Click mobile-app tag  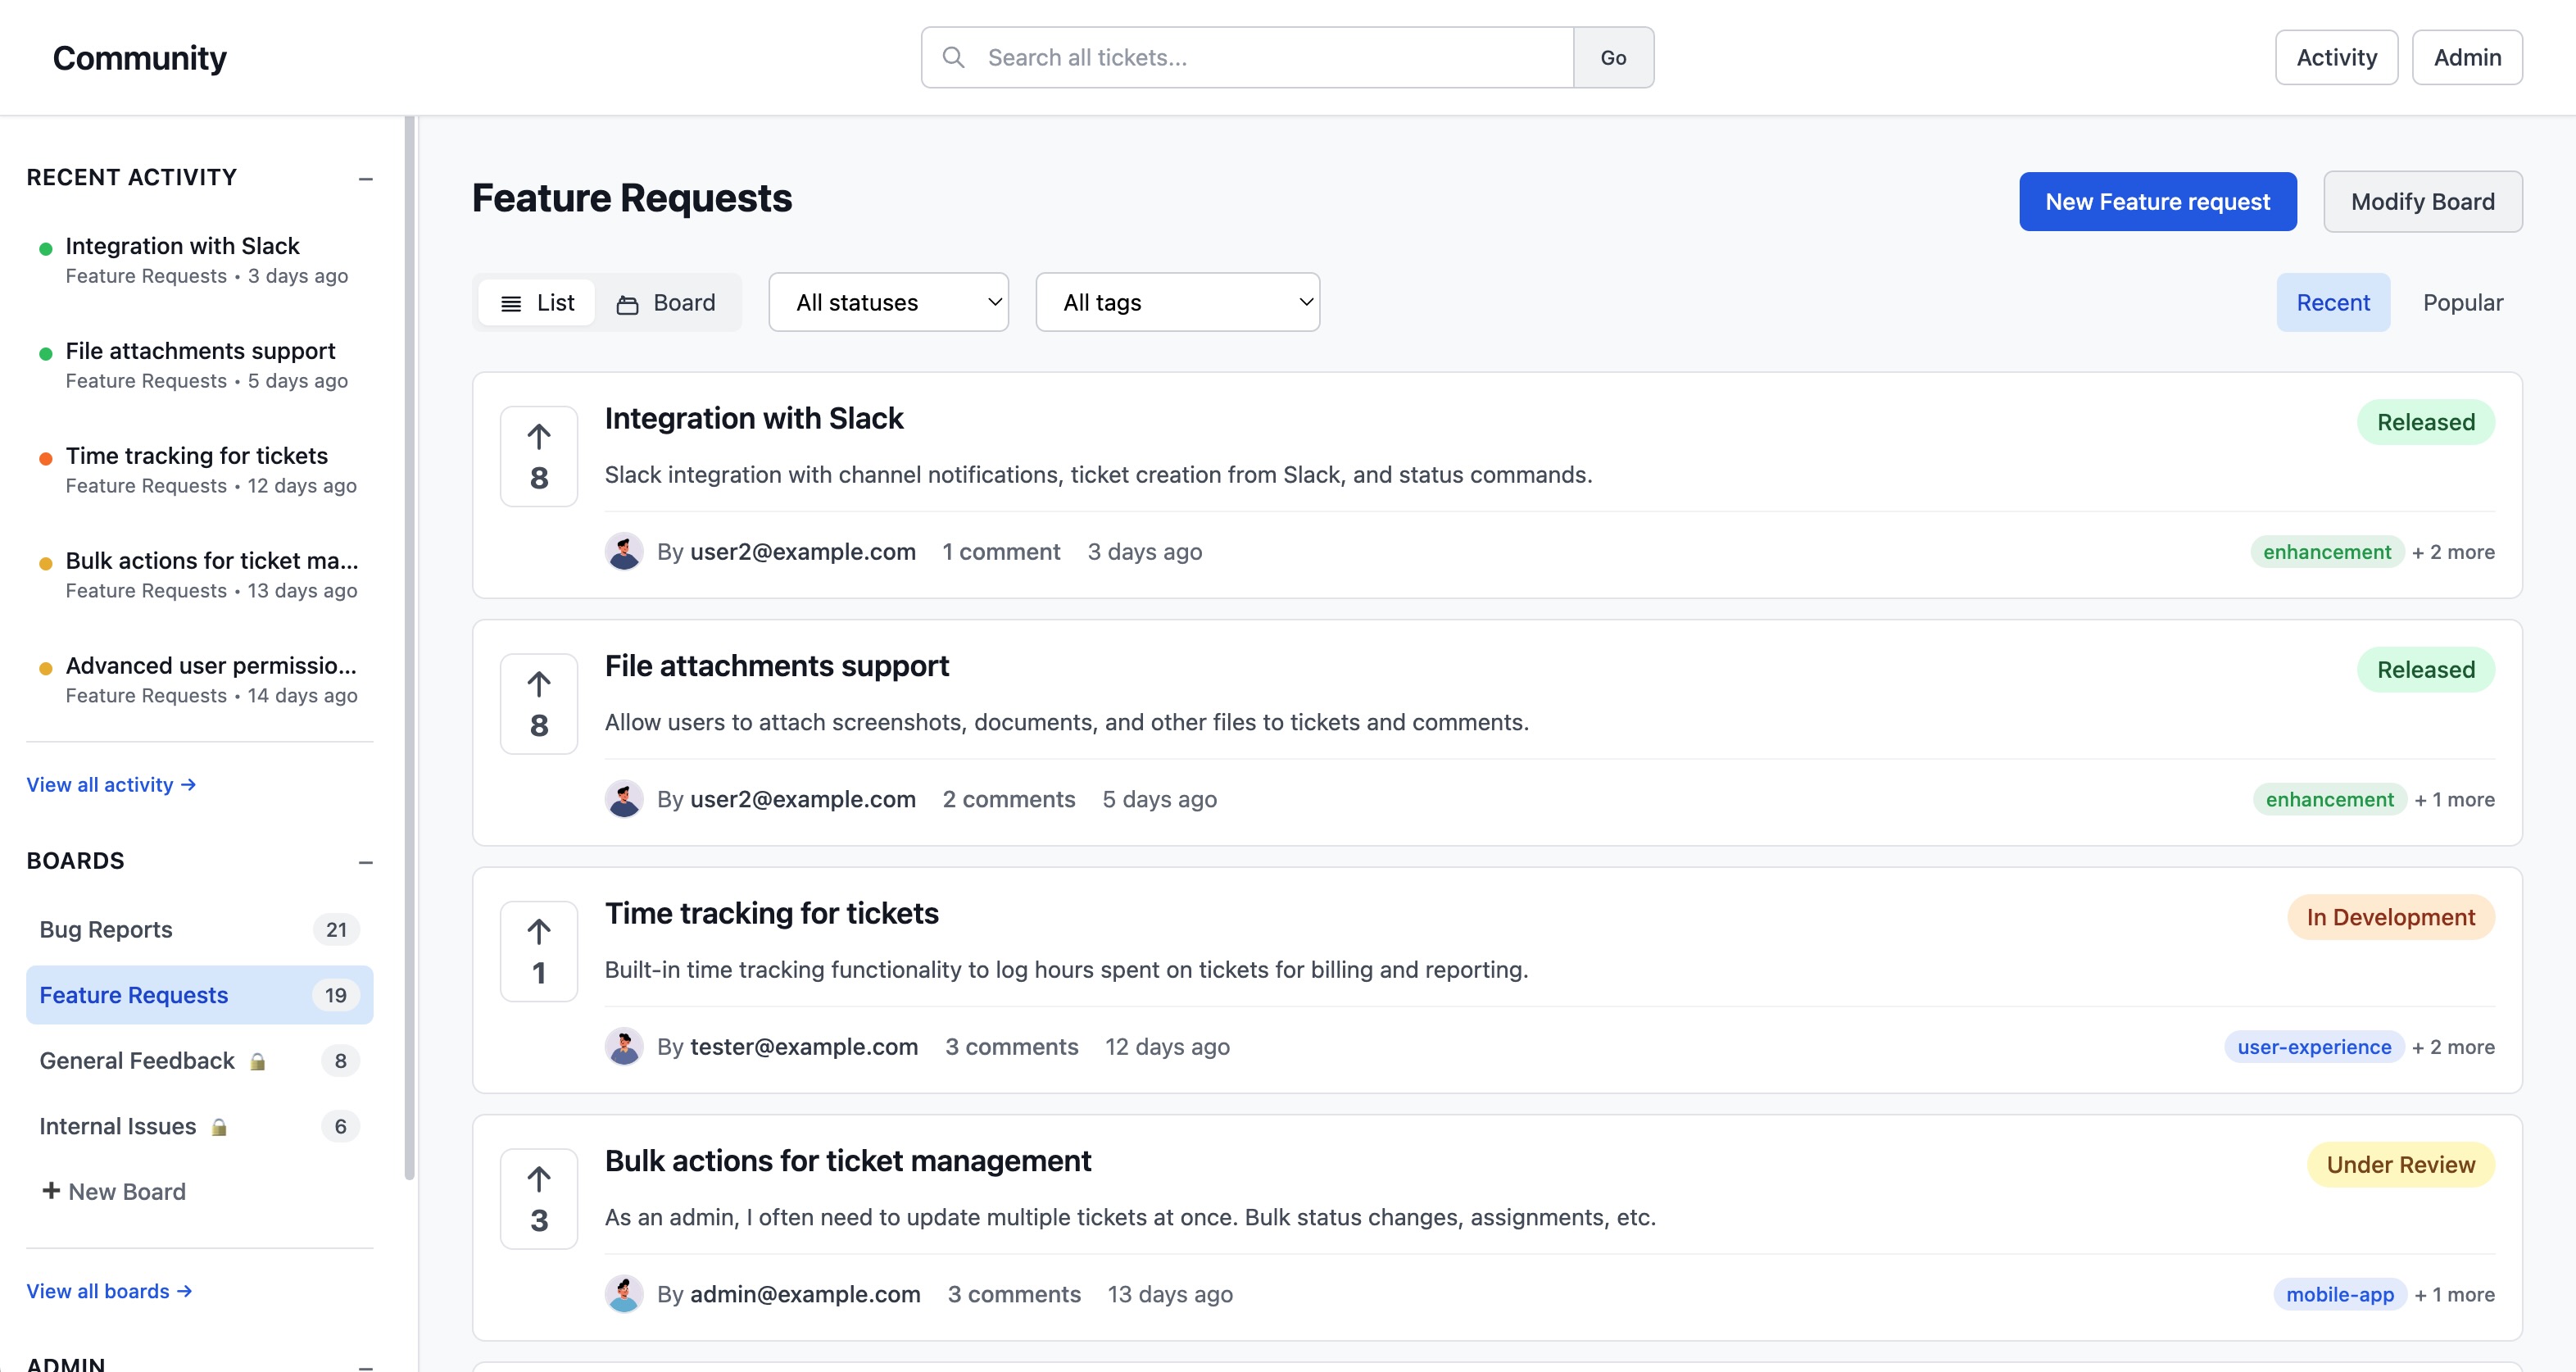click(2340, 1294)
